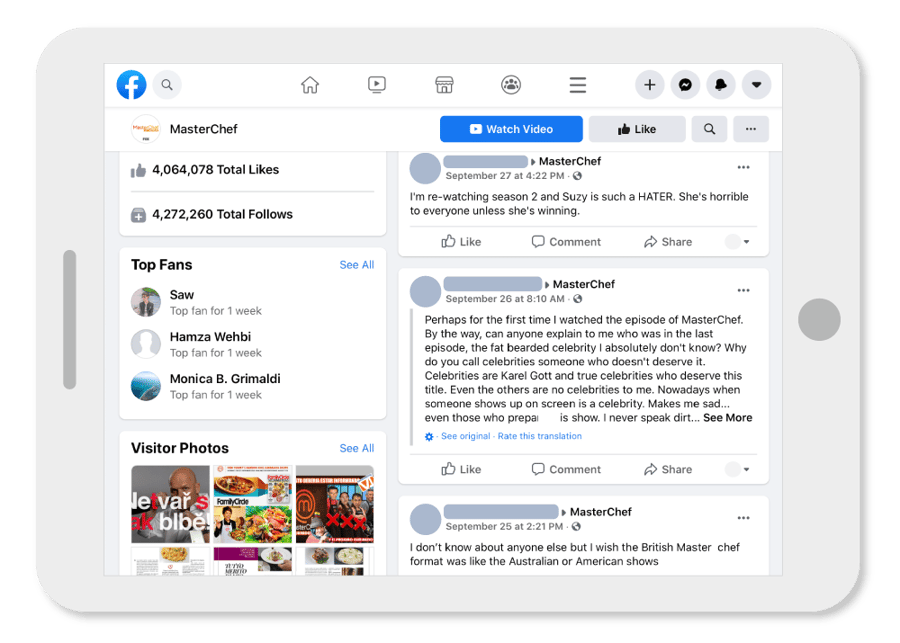Screen dimensions: 900x643
Task: Open translation settings via the gear icon
Action: click(x=428, y=437)
